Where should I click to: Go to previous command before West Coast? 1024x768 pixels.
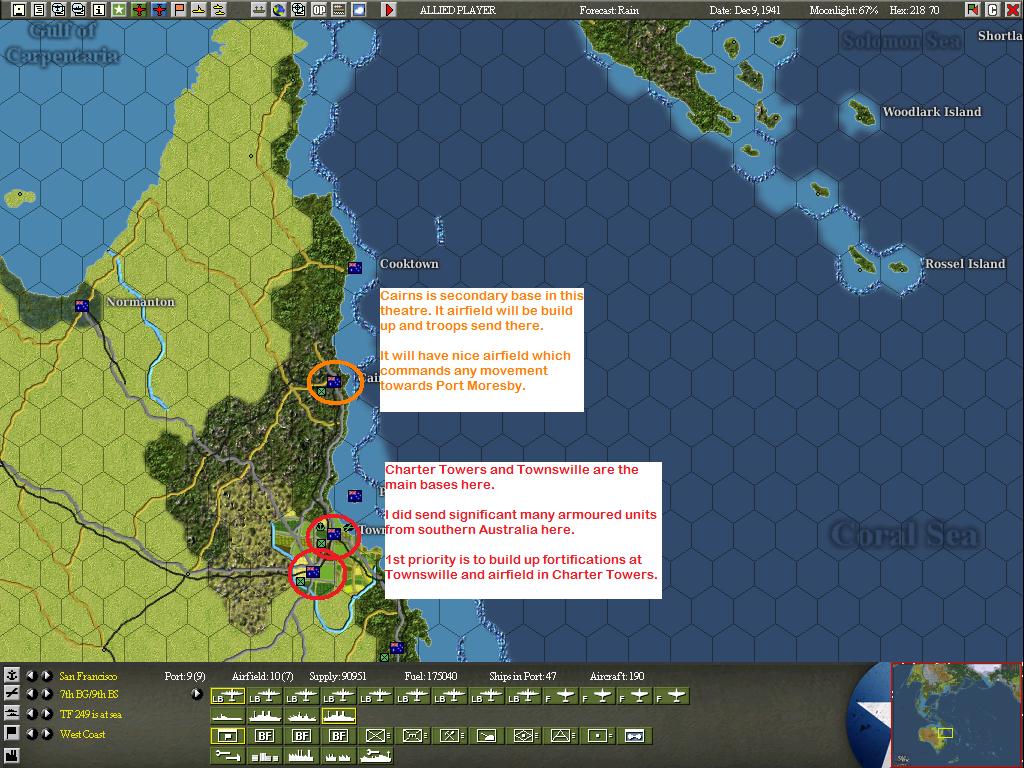31,733
